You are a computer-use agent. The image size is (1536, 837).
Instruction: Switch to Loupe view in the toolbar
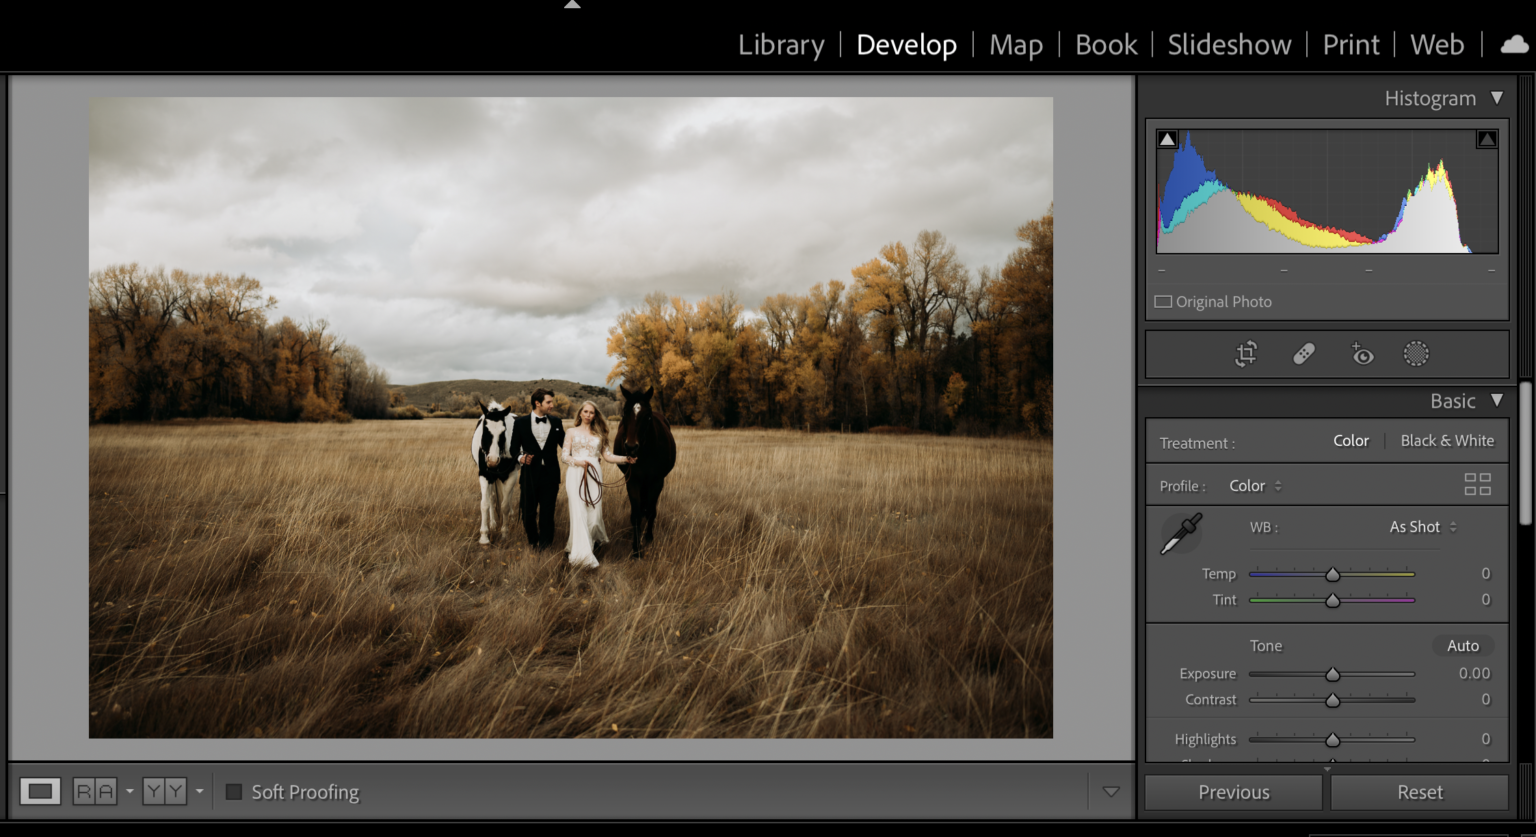tap(39, 791)
